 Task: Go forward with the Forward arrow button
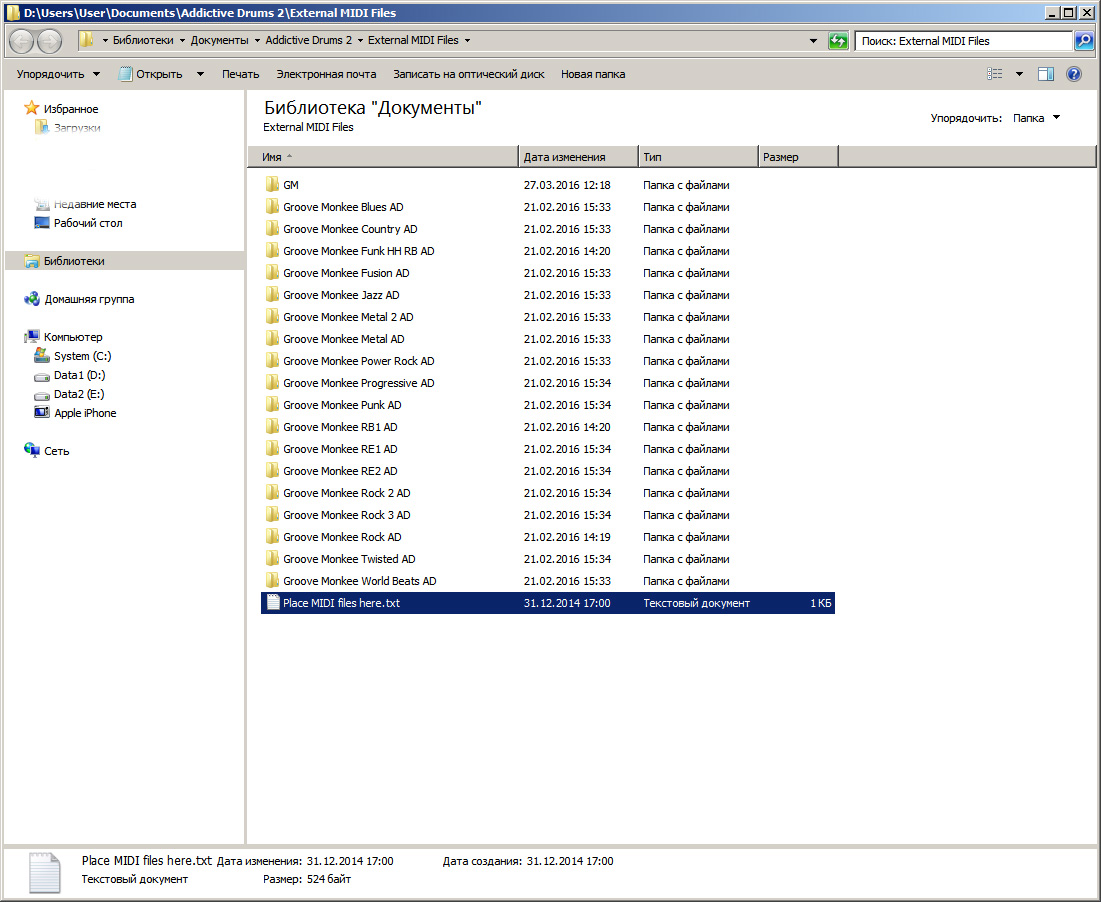pos(49,41)
